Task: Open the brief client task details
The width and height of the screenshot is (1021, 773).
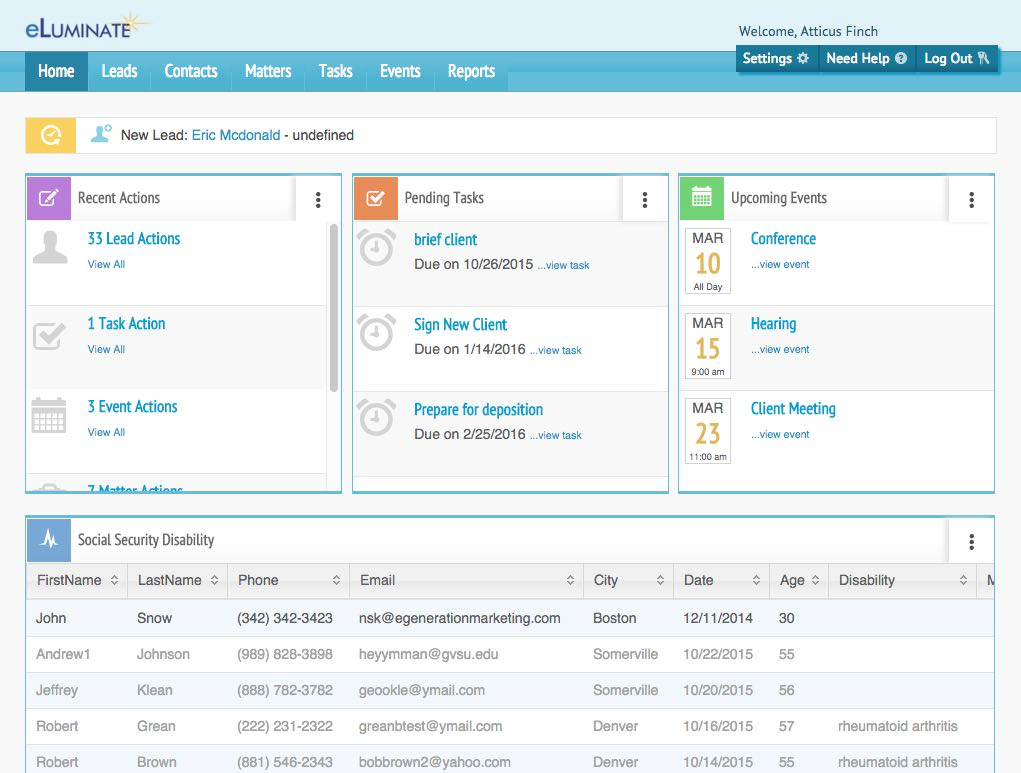Action: (446, 240)
